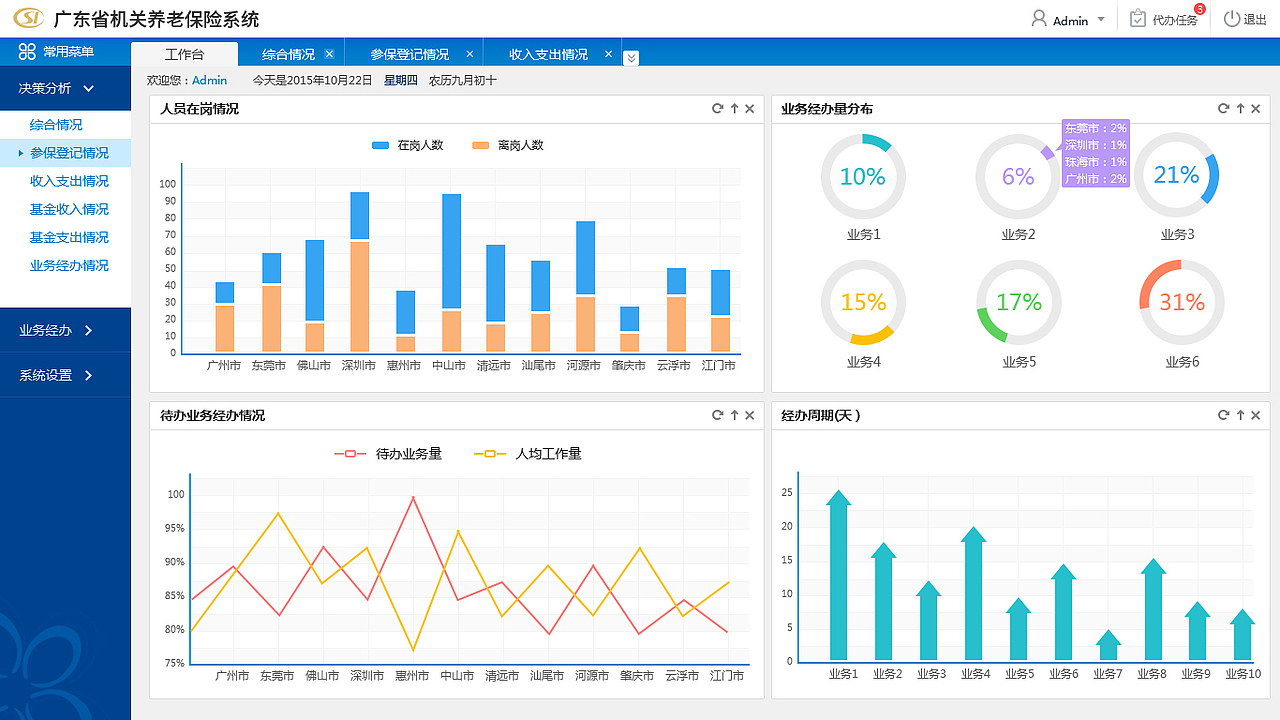This screenshot has width=1280, height=720.
Task: Open the Admin user dropdown arrow
Action: (x=1101, y=20)
